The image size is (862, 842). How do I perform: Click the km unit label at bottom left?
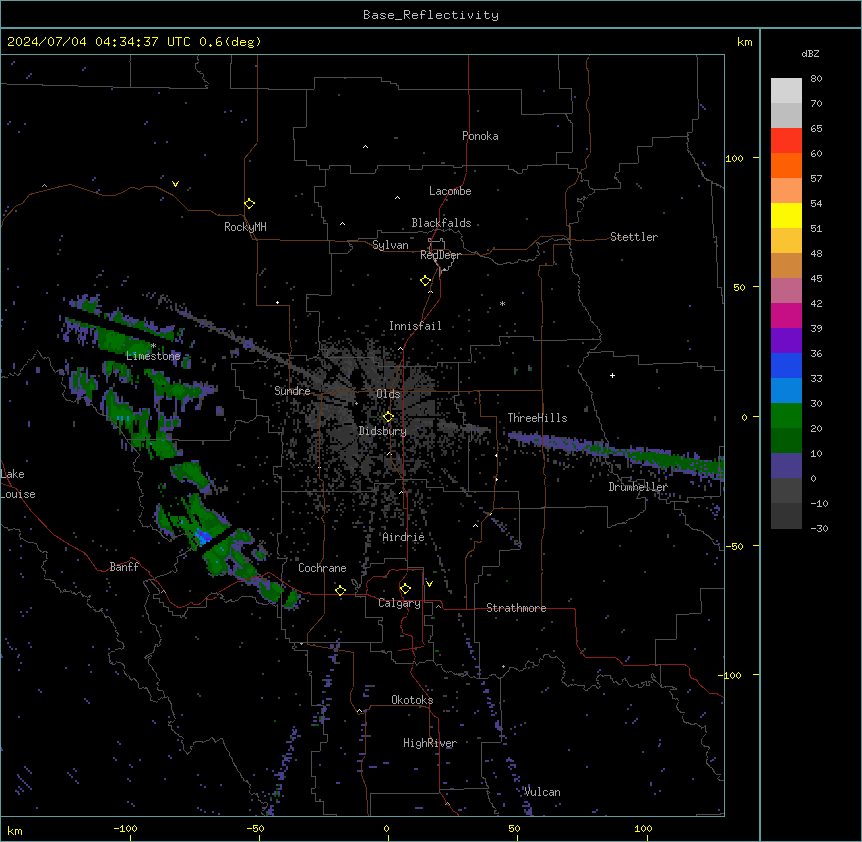[x=15, y=830]
